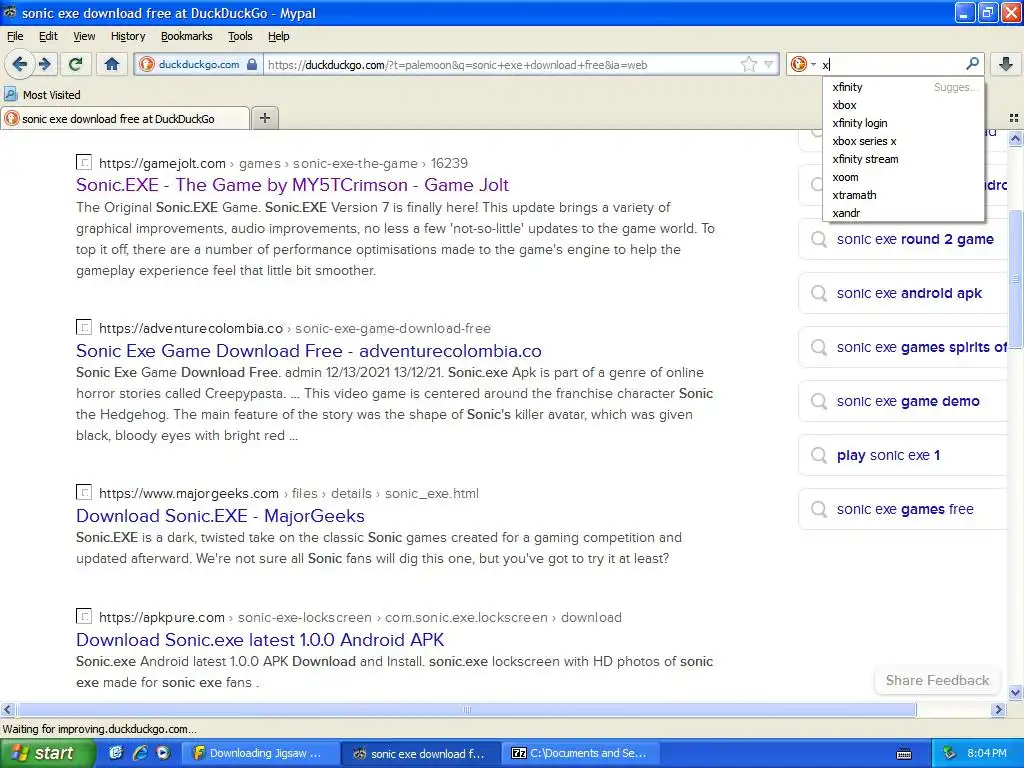
Task: Open the Help menu
Action: coord(278,36)
